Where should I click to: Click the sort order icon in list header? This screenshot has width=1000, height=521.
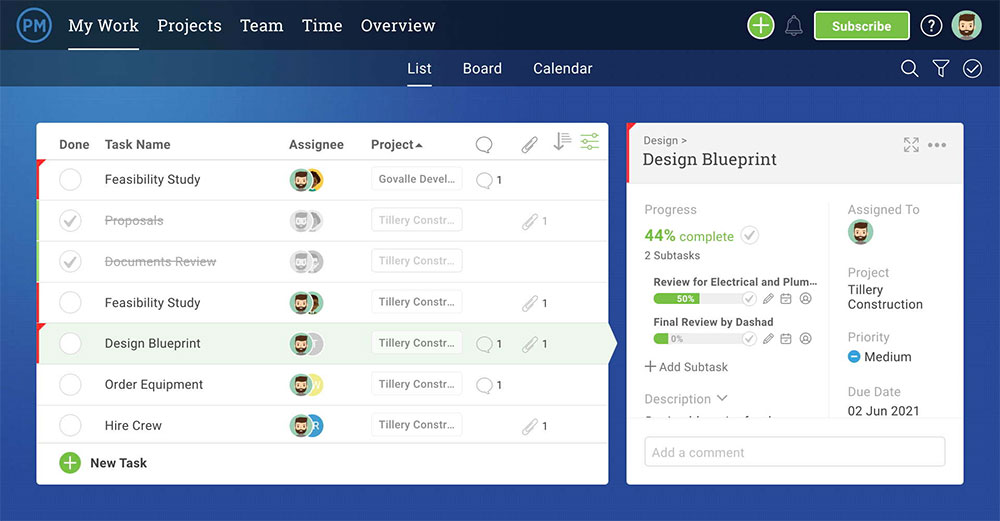click(562, 142)
